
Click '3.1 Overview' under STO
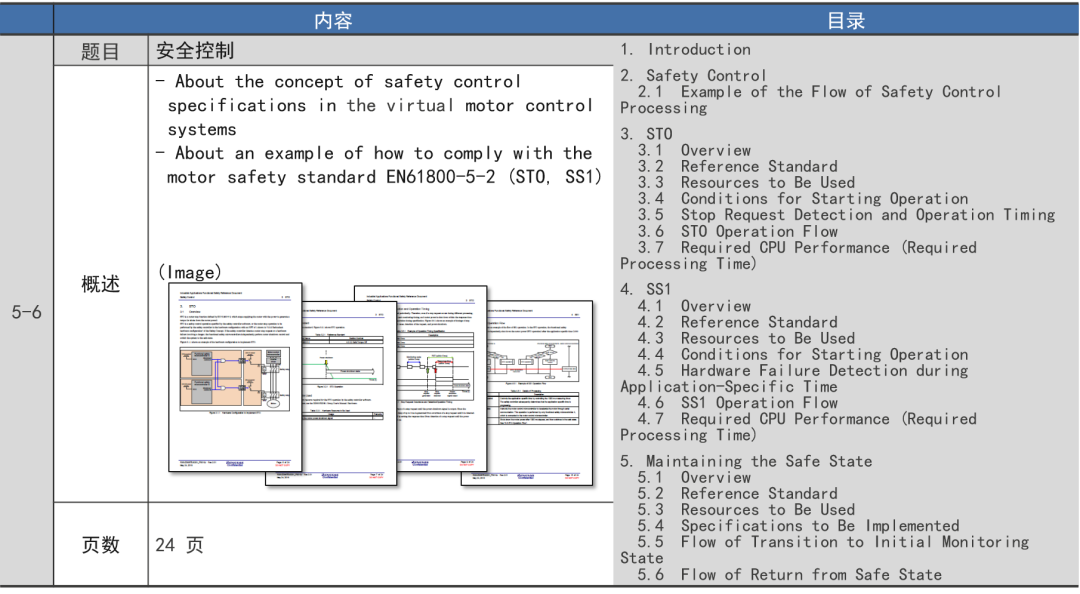pos(694,150)
